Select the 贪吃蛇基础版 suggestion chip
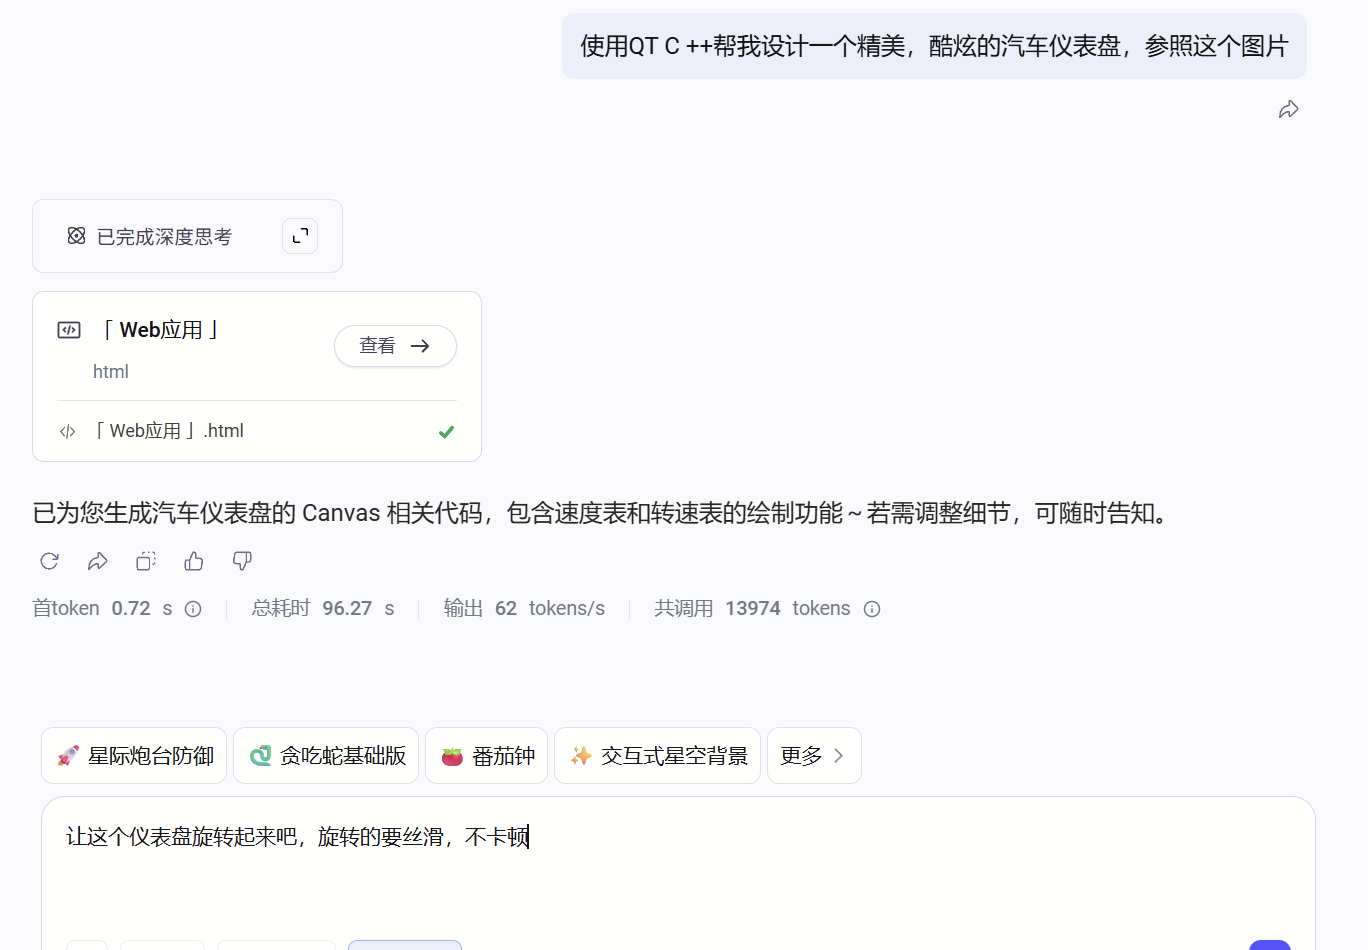 (x=326, y=756)
